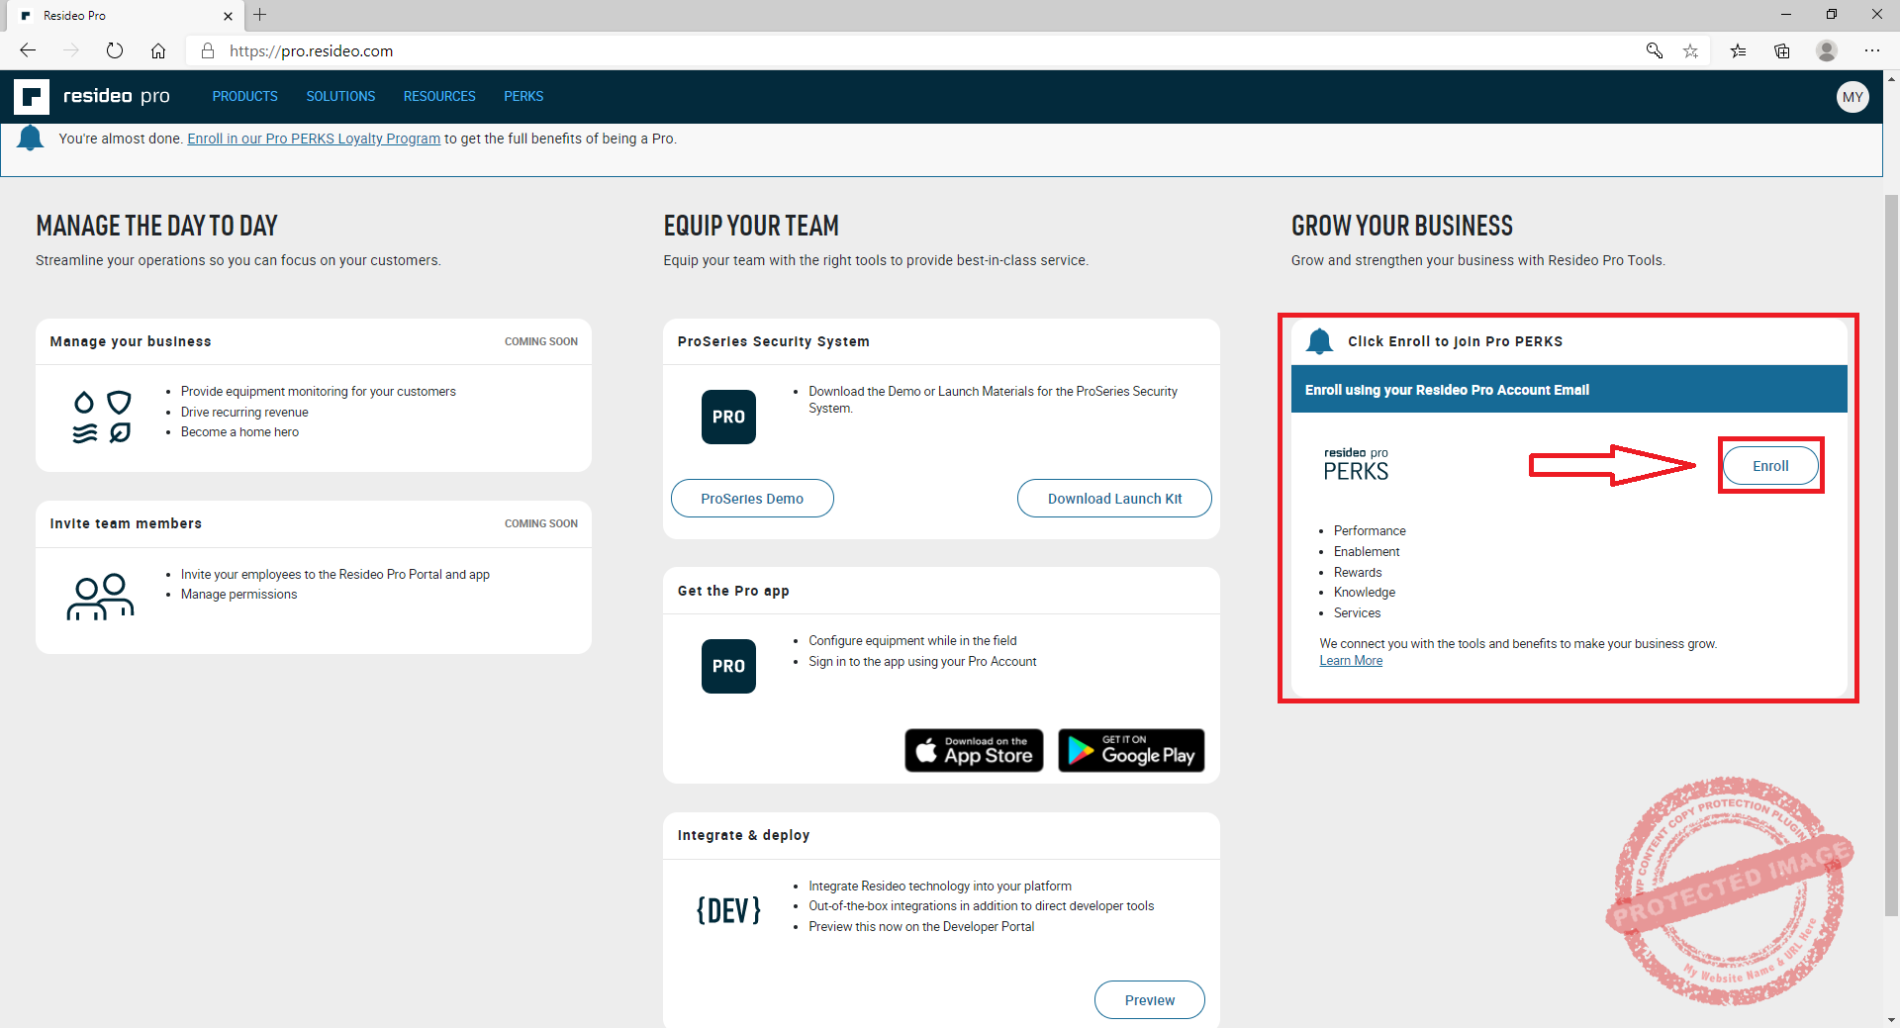Click the ProSeries Demo button
This screenshot has height=1028, width=1900.
752,498
